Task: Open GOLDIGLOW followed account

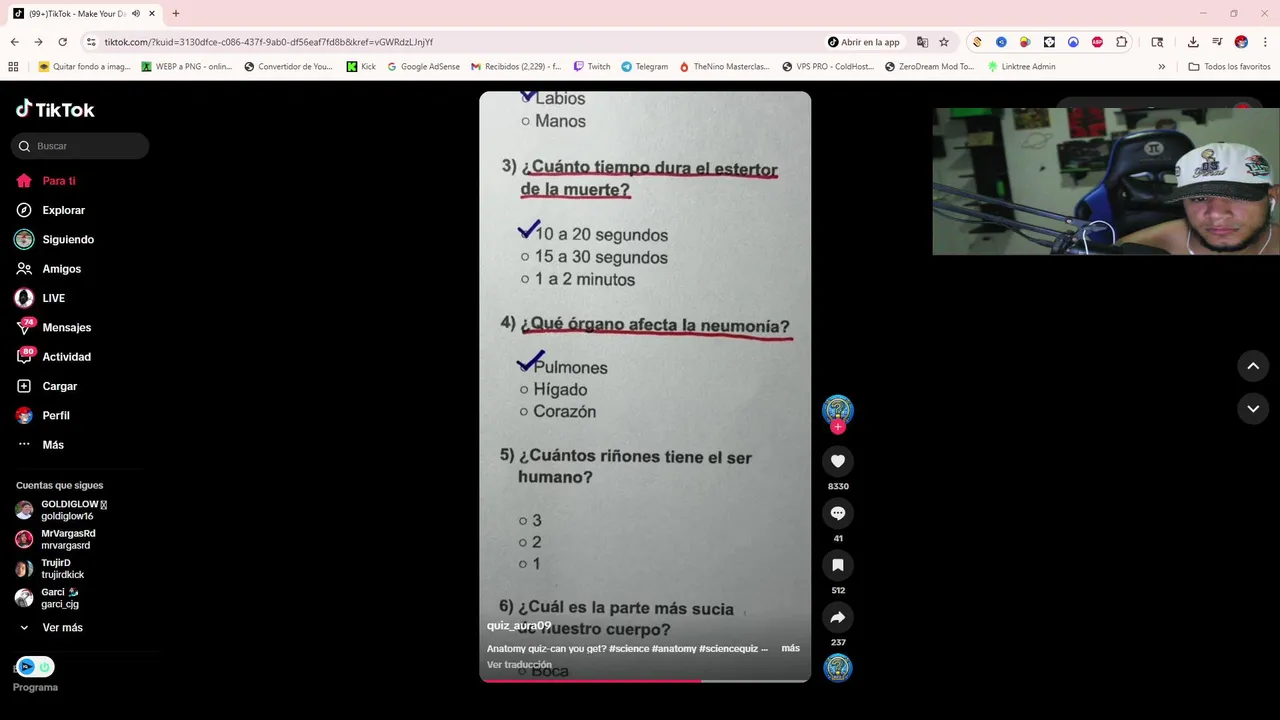Action: 61,510
